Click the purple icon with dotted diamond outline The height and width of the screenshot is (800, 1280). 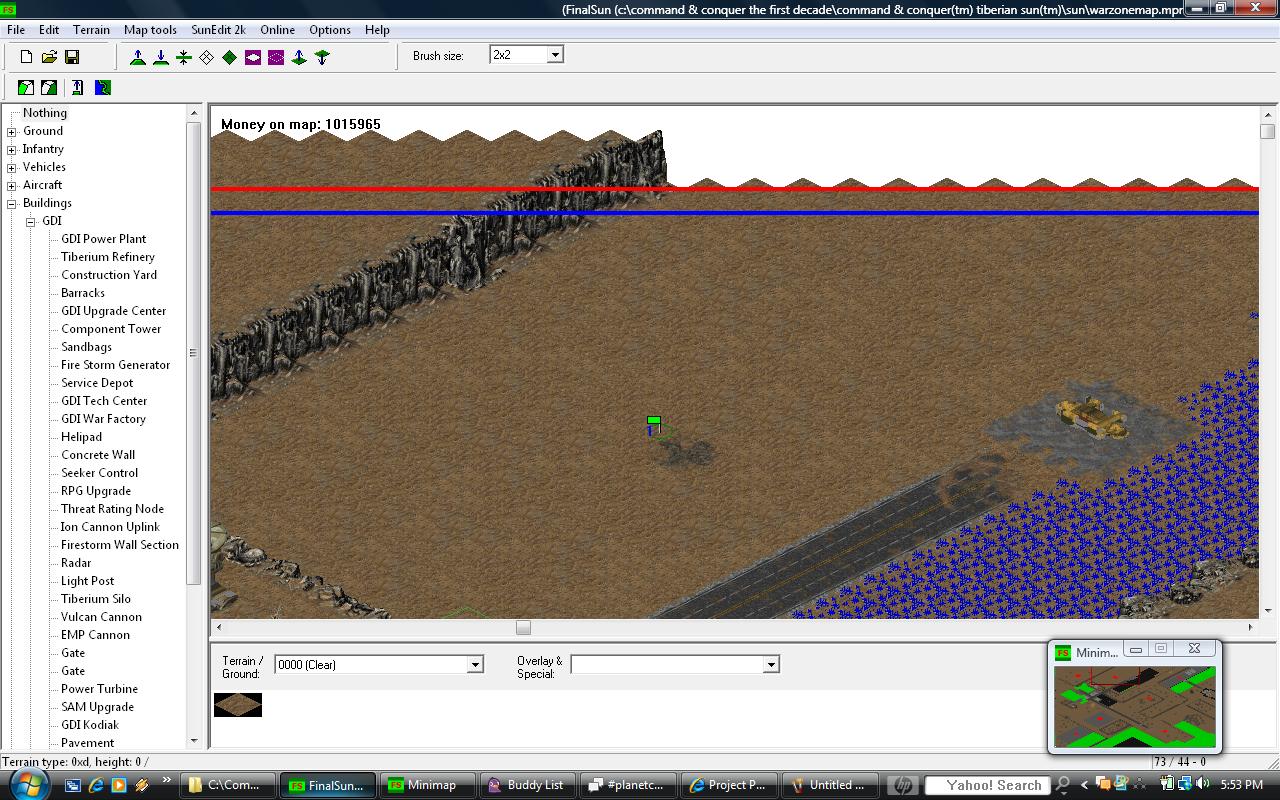click(276, 57)
